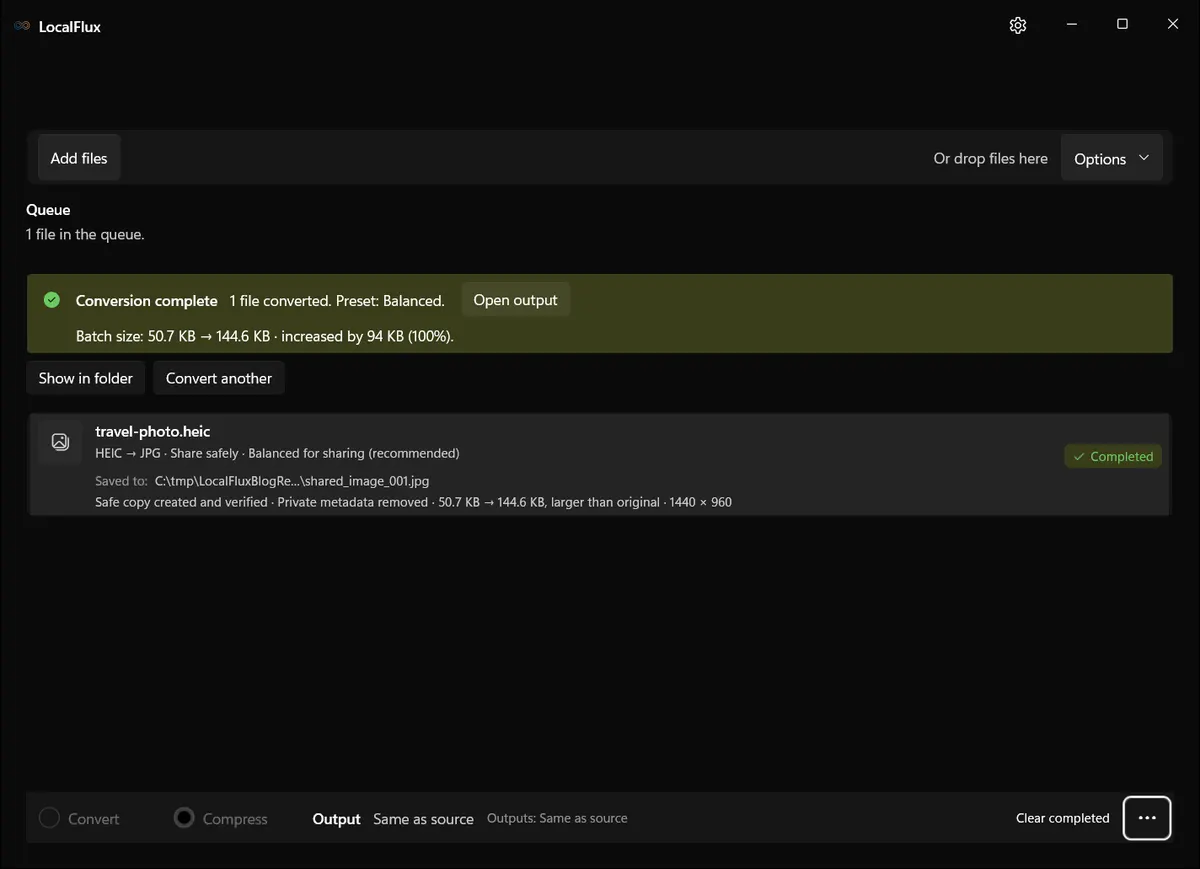The image size is (1200, 869).
Task: Click the 'Queue' heading
Action: [x=48, y=210]
